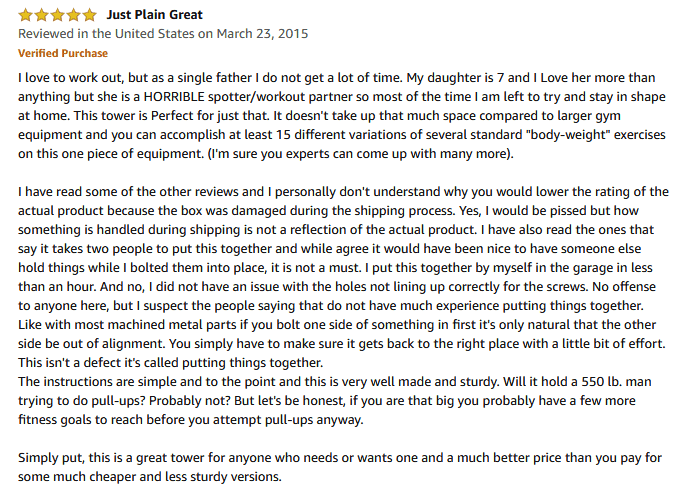Click the line 'This isn't a defect'
The width and height of the screenshot is (685, 493).
pyautogui.click(x=170, y=362)
